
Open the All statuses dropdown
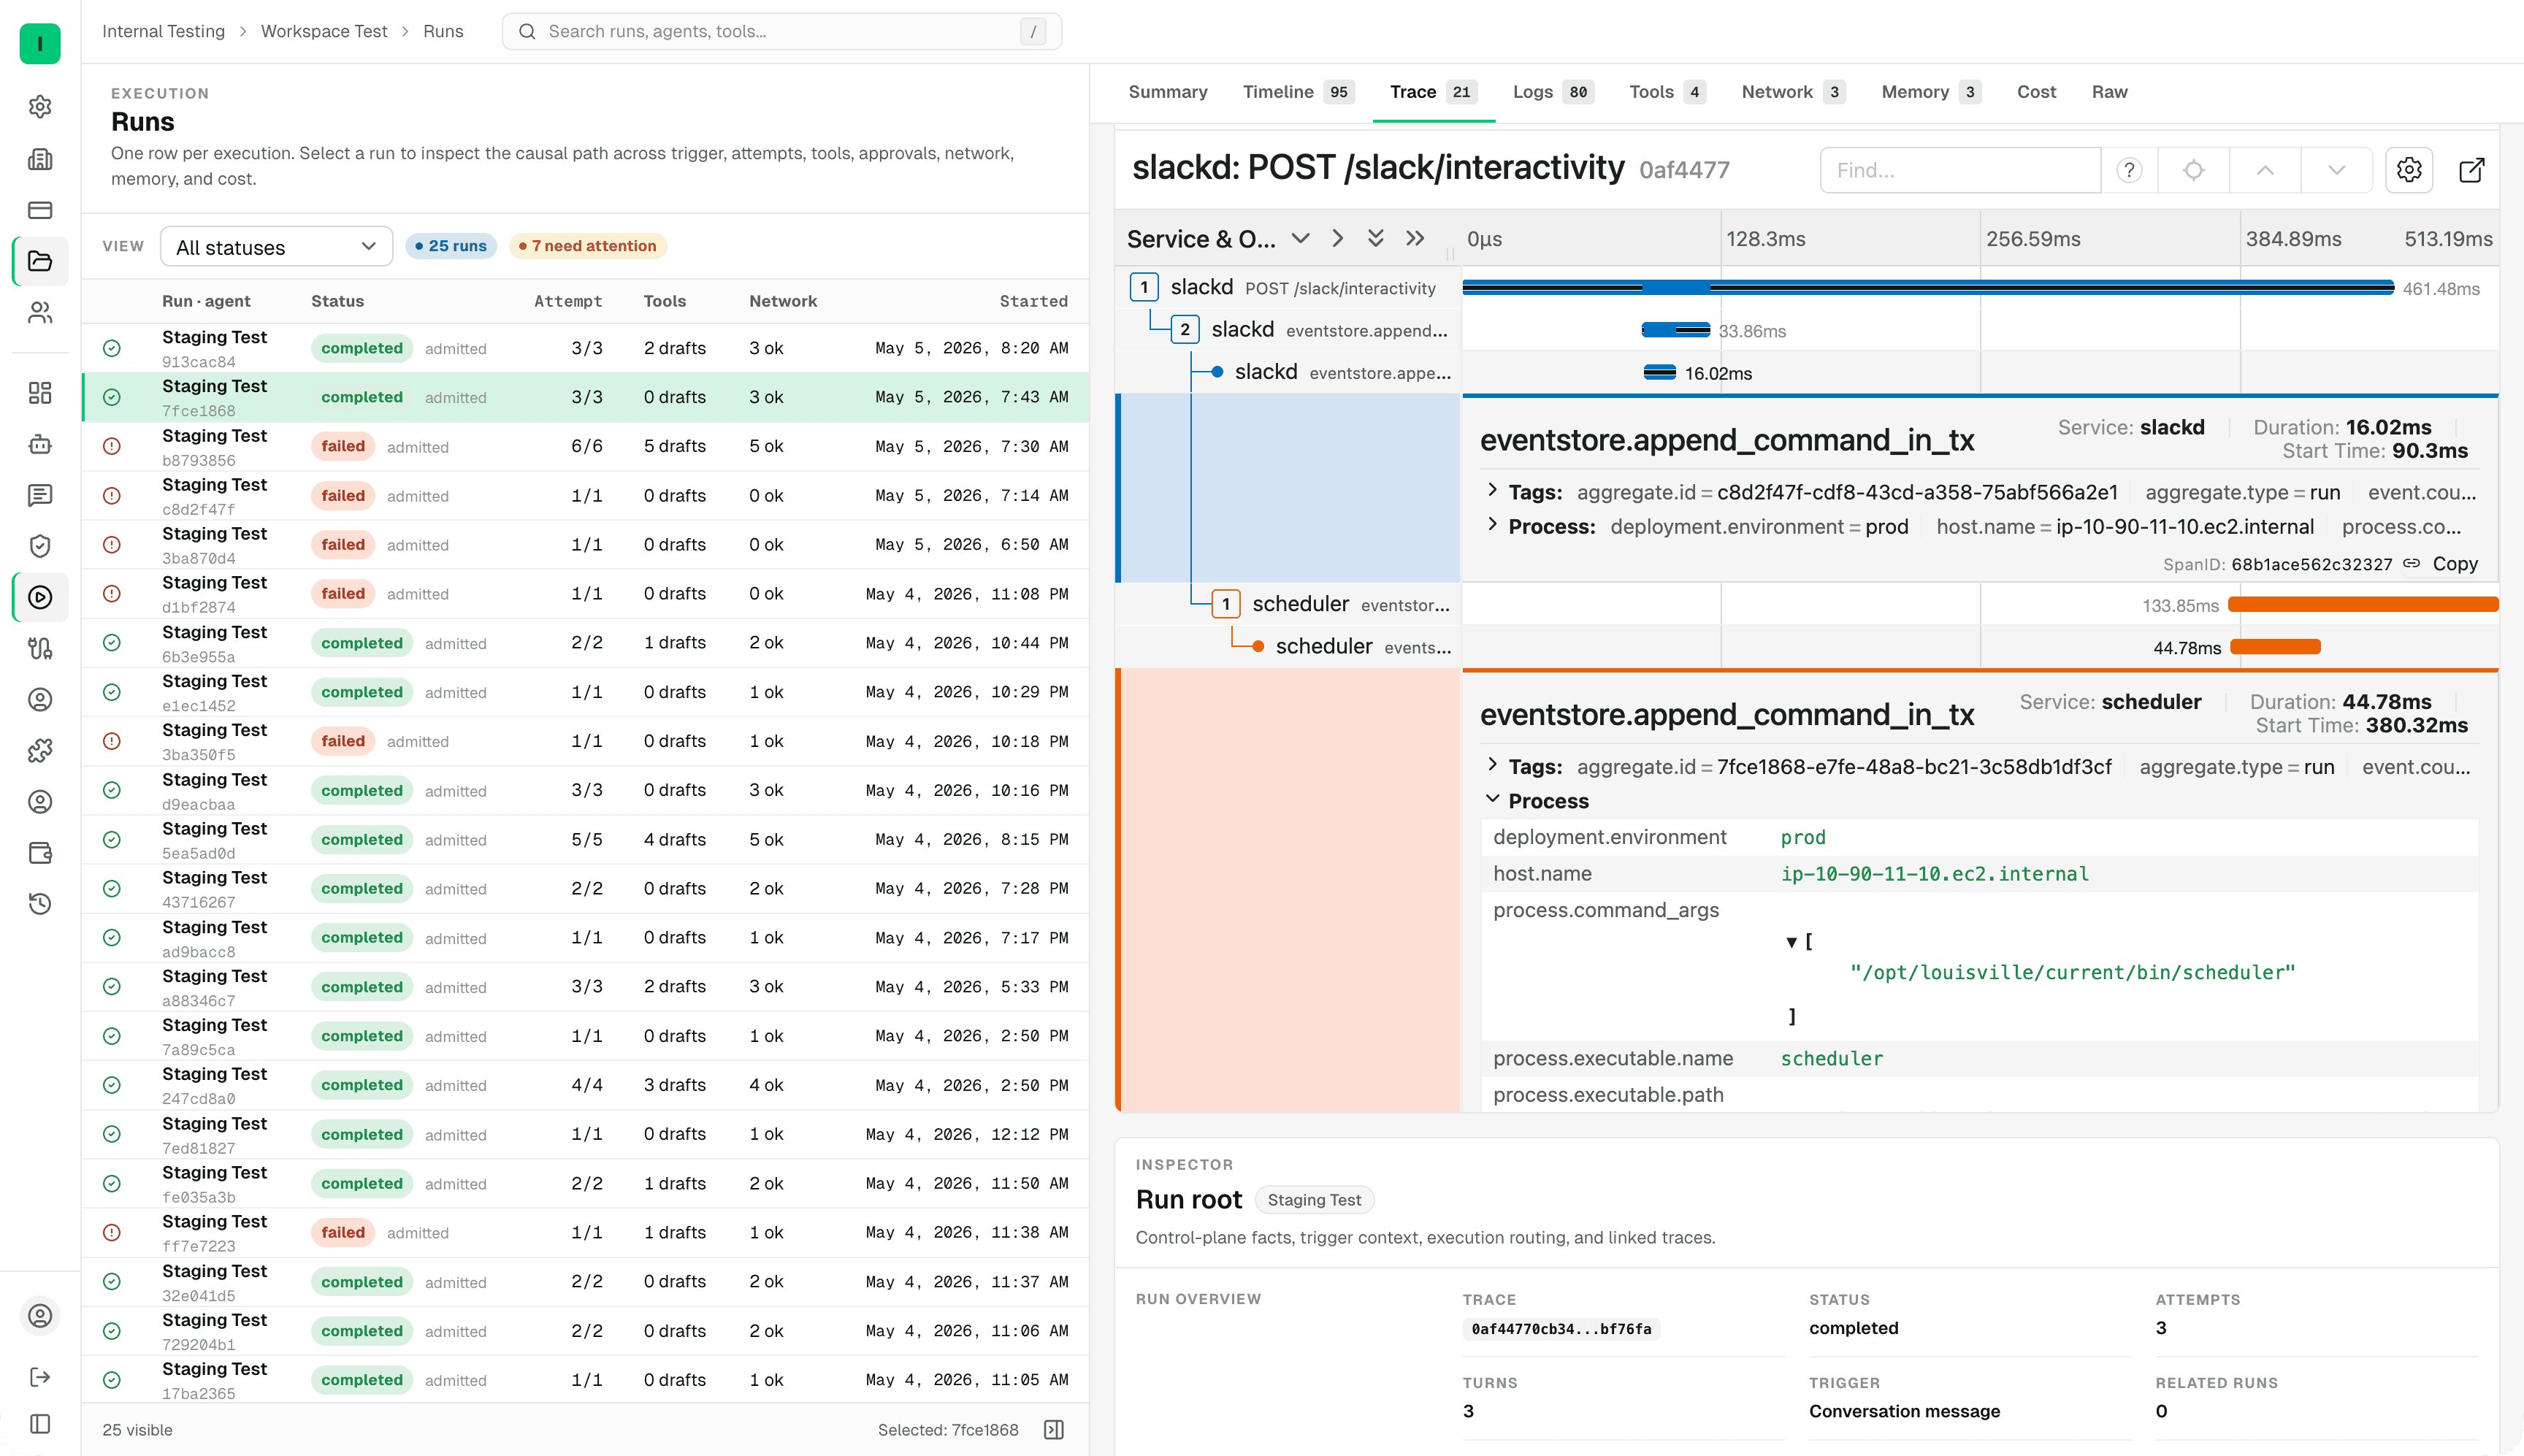click(x=276, y=247)
